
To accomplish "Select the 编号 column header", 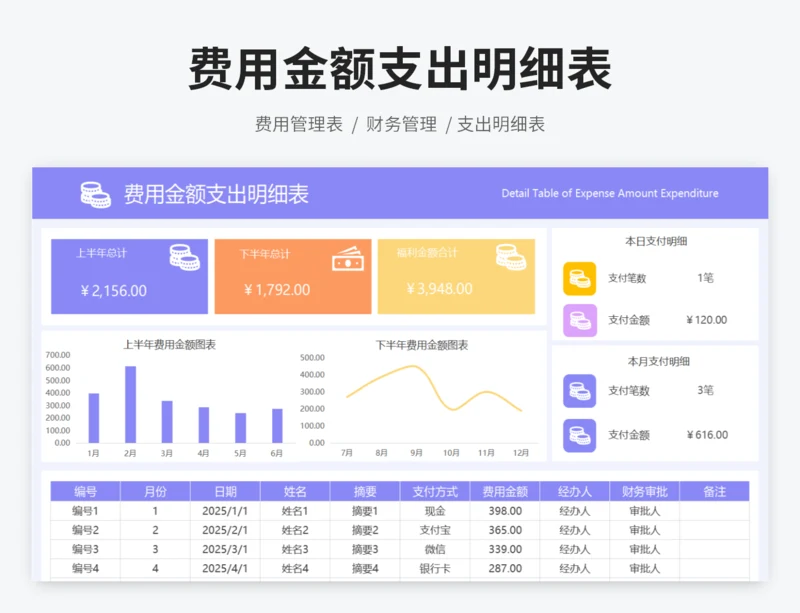I will point(85,492).
